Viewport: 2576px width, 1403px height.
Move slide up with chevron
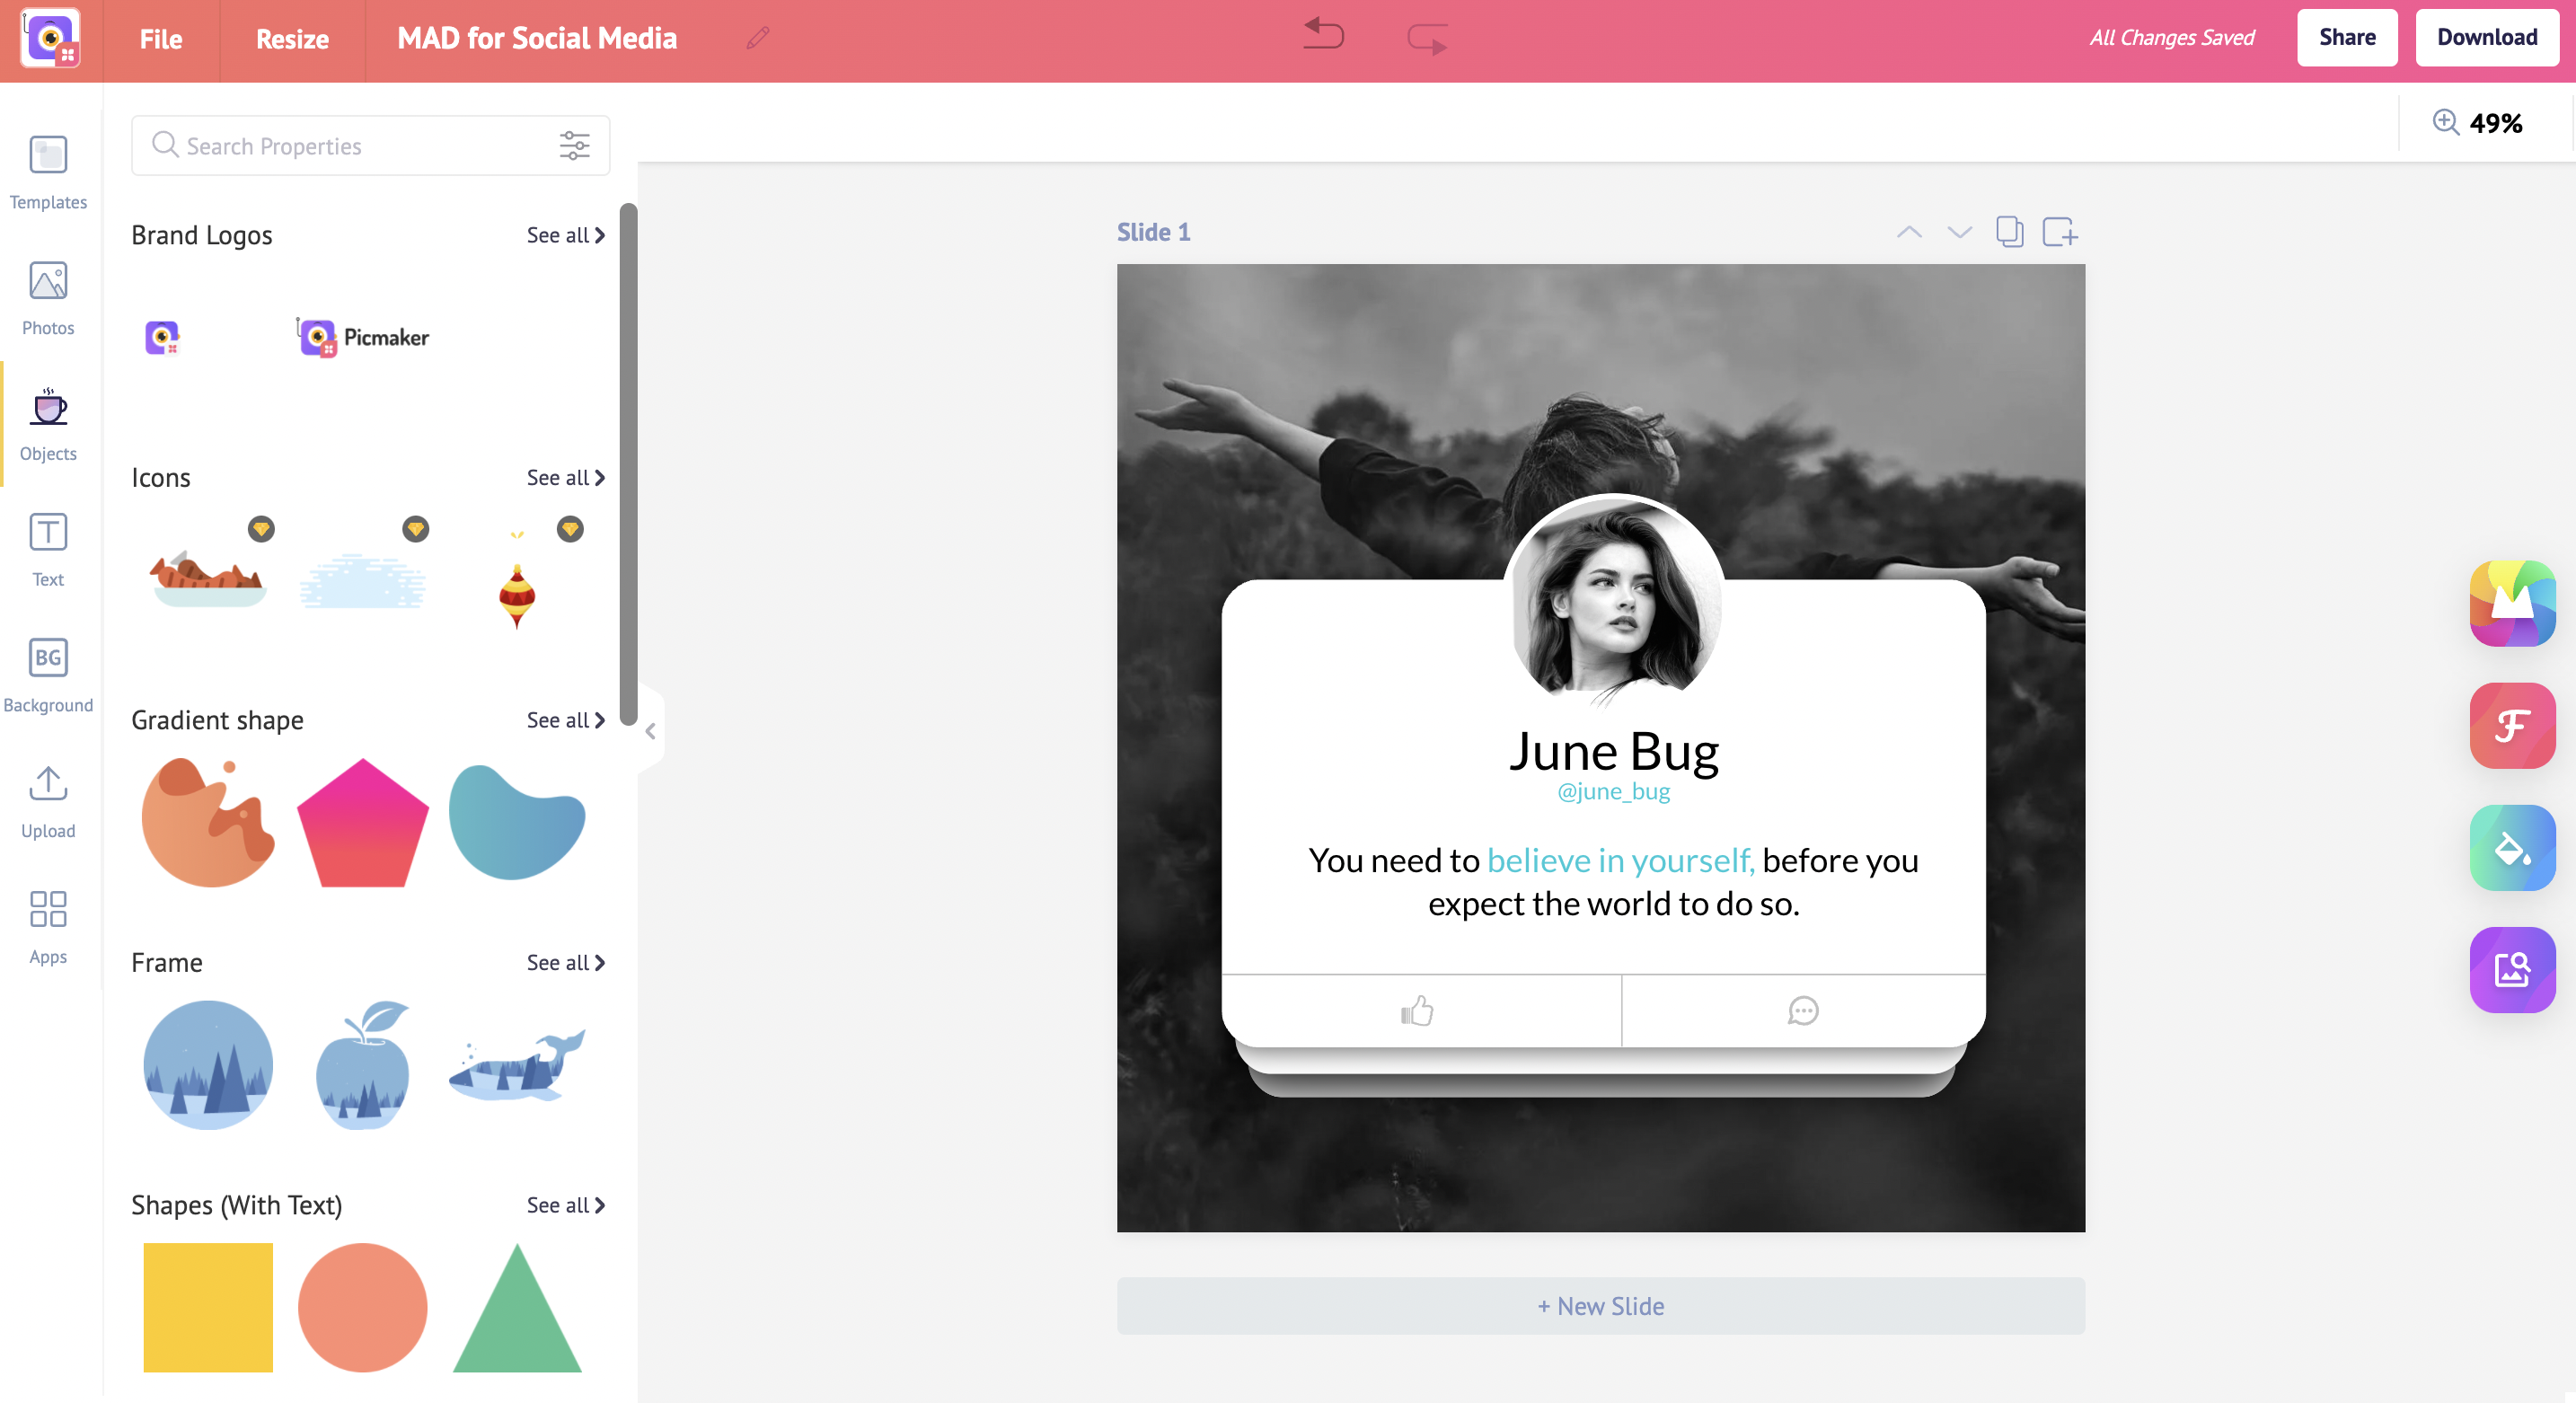coord(1909,232)
